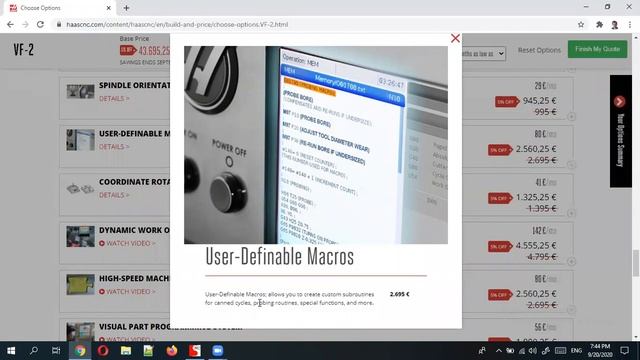Close the User-Definable Macros popup
The width and height of the screenshot is (640, 360).
pos(455,38)
